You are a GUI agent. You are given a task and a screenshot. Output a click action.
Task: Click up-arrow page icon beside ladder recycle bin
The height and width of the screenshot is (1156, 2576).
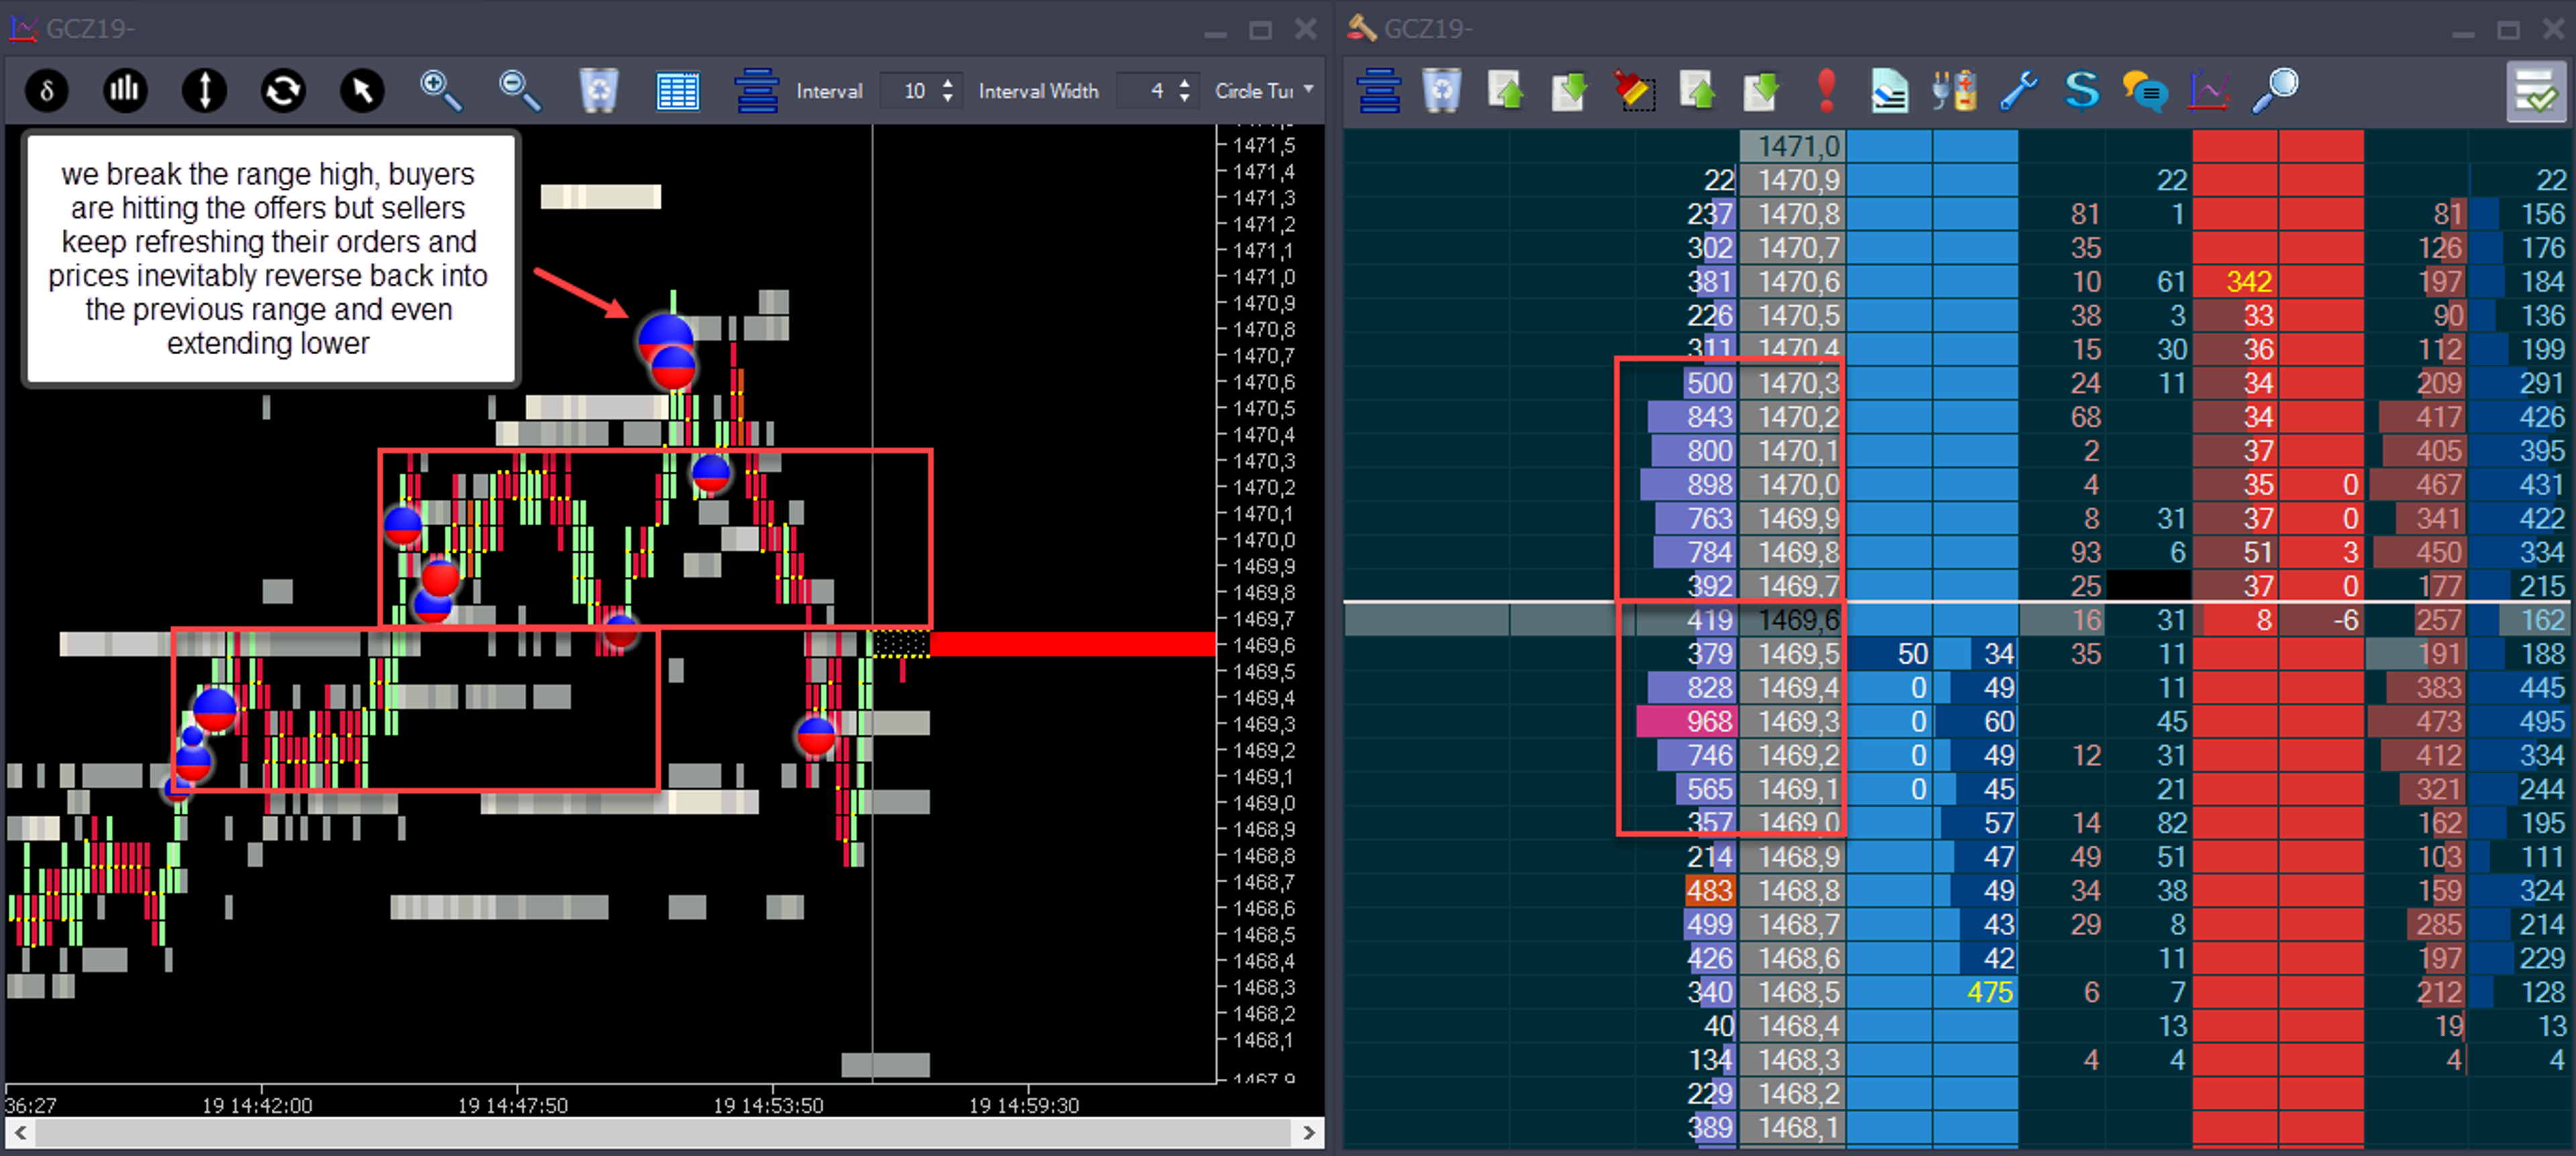pos(1506,91)
